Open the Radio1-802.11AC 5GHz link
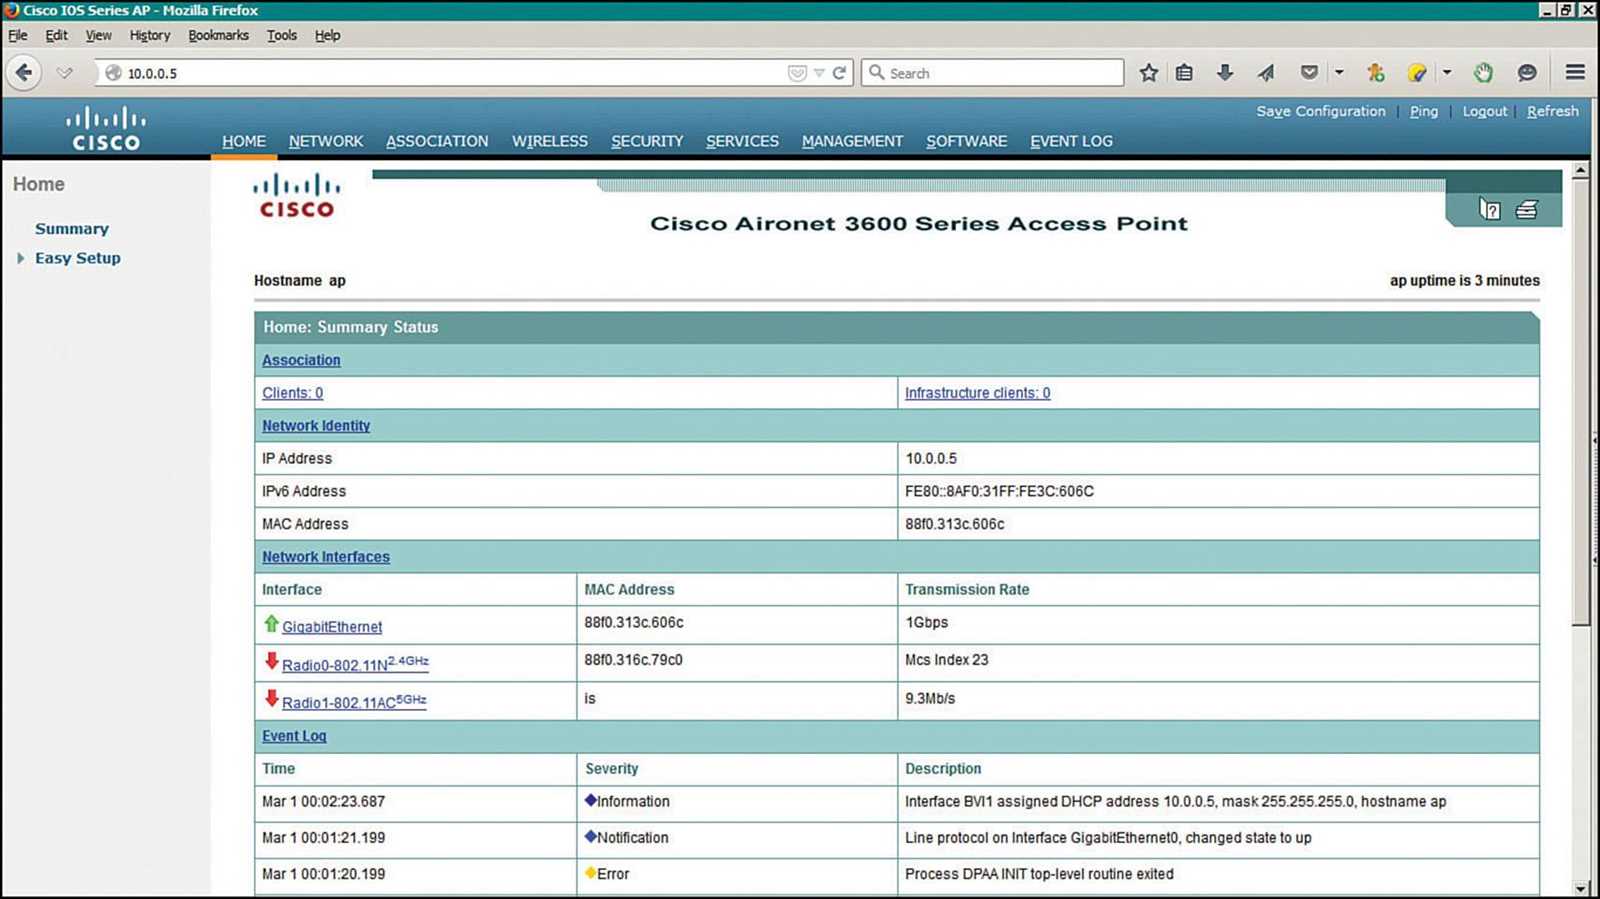The height and width of the screenshot is (899, 1600). 354,701
